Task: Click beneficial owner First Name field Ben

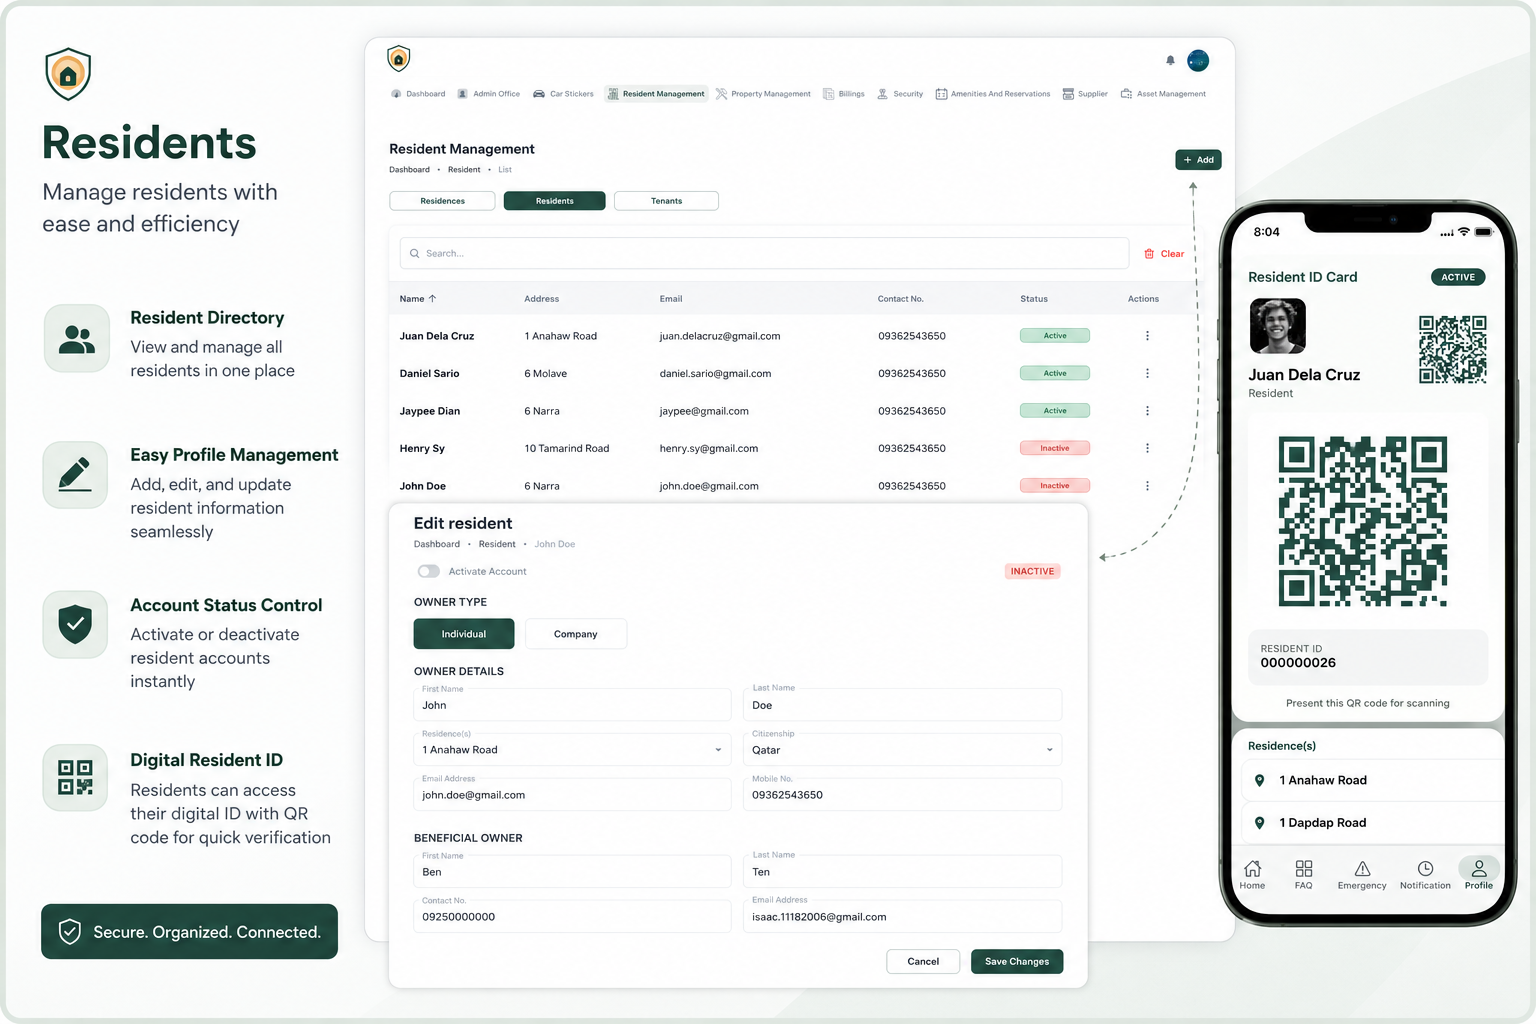Action: pyautogui.click(x=572, y=872)
